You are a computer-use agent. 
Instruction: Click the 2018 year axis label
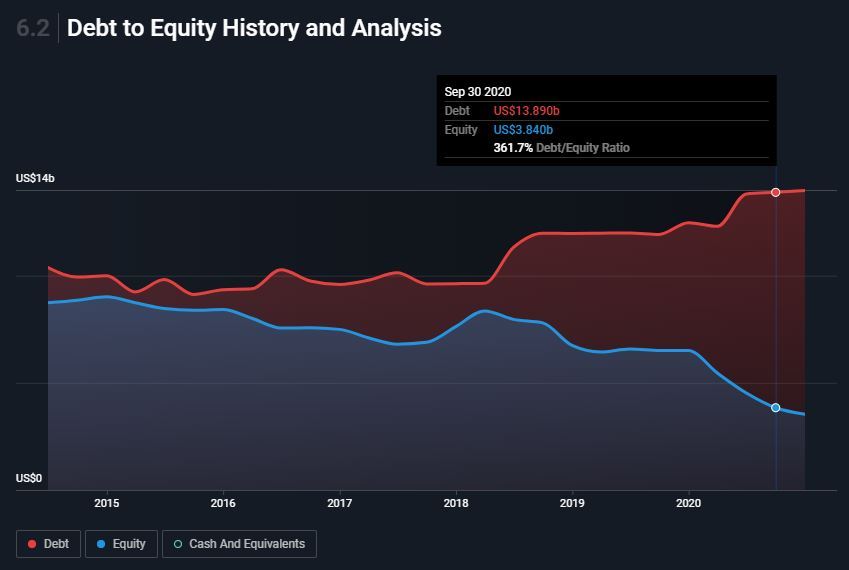click(456, 503)
